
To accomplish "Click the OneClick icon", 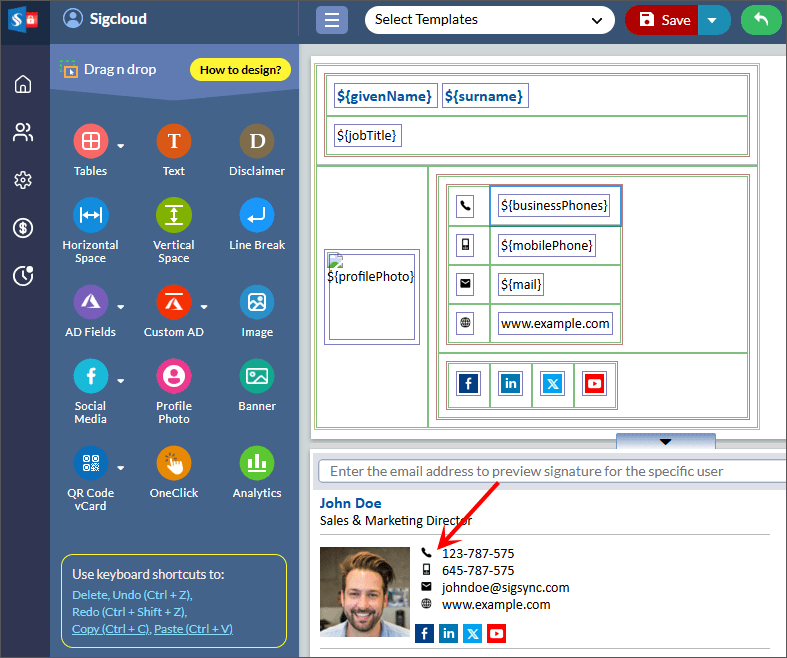I will tap(173, 464).
